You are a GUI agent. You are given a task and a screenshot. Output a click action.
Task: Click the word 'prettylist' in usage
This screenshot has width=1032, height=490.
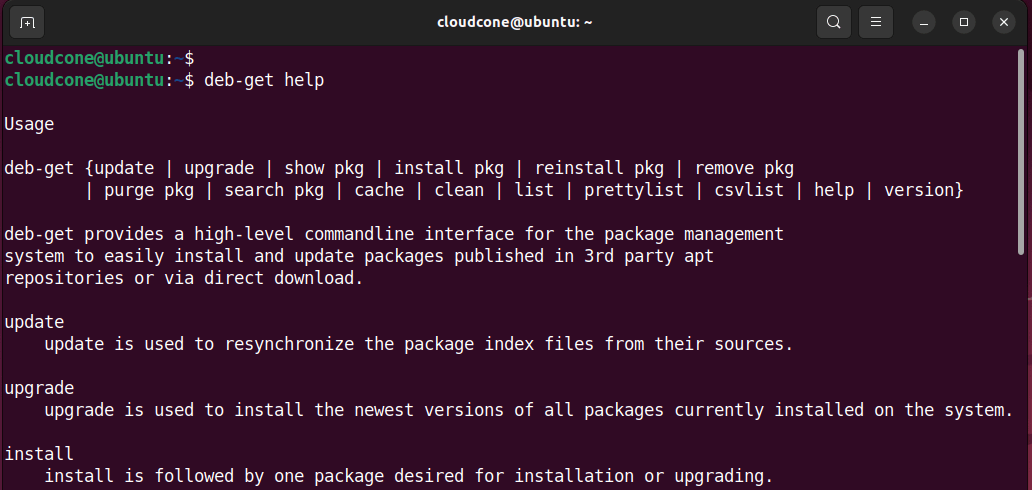pyautogui.click(x=634, y=190)
